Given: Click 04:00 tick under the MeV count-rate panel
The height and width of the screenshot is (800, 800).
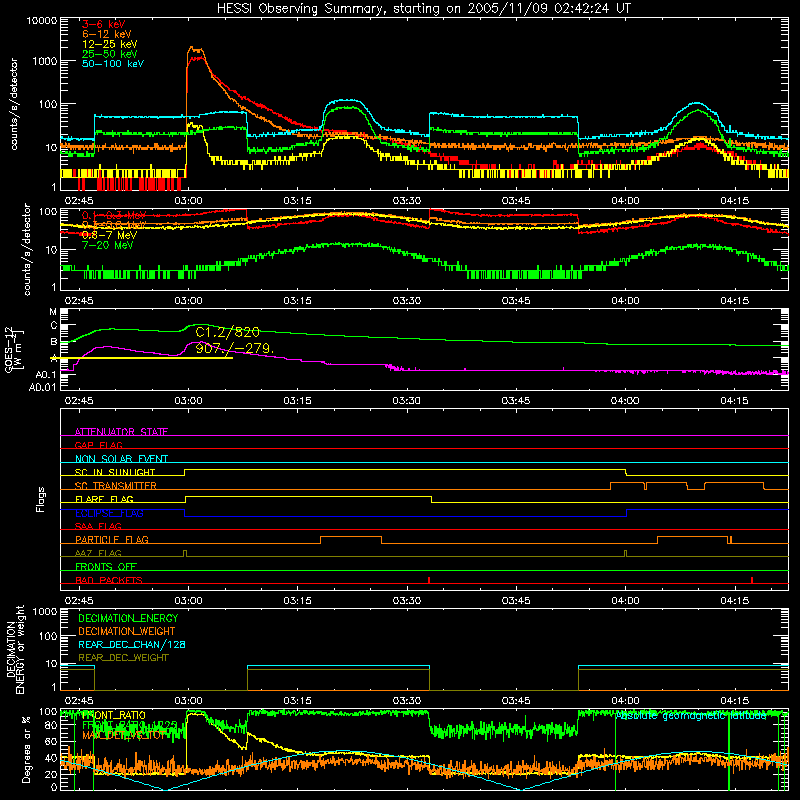Looking at the screenshot, I should (625, 301).
